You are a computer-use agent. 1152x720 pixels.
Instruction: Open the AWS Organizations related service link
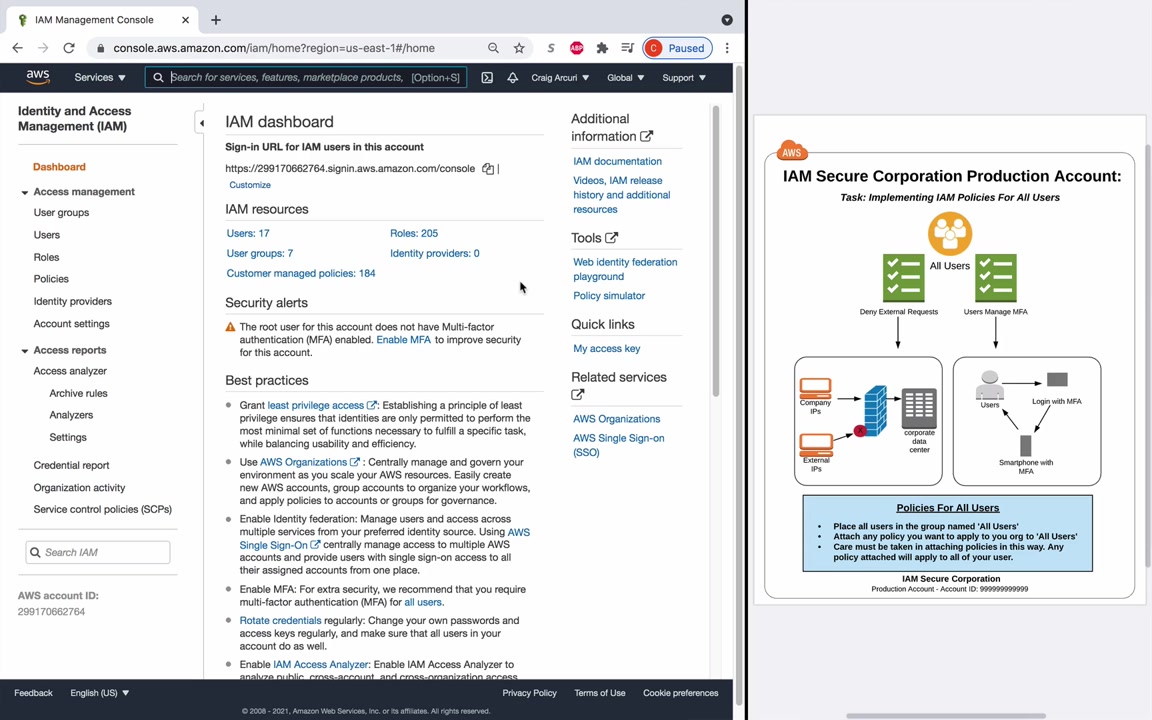(616, 419)
